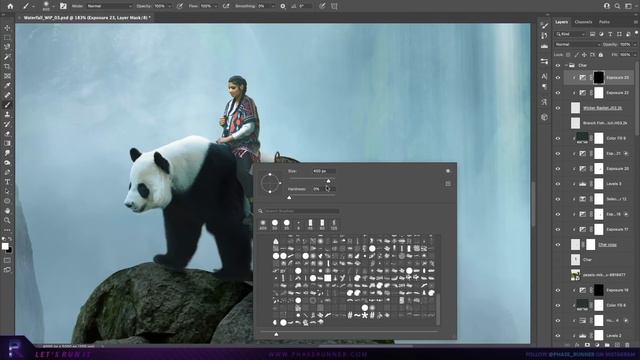Click brush preset panel scrollbar

438,310
